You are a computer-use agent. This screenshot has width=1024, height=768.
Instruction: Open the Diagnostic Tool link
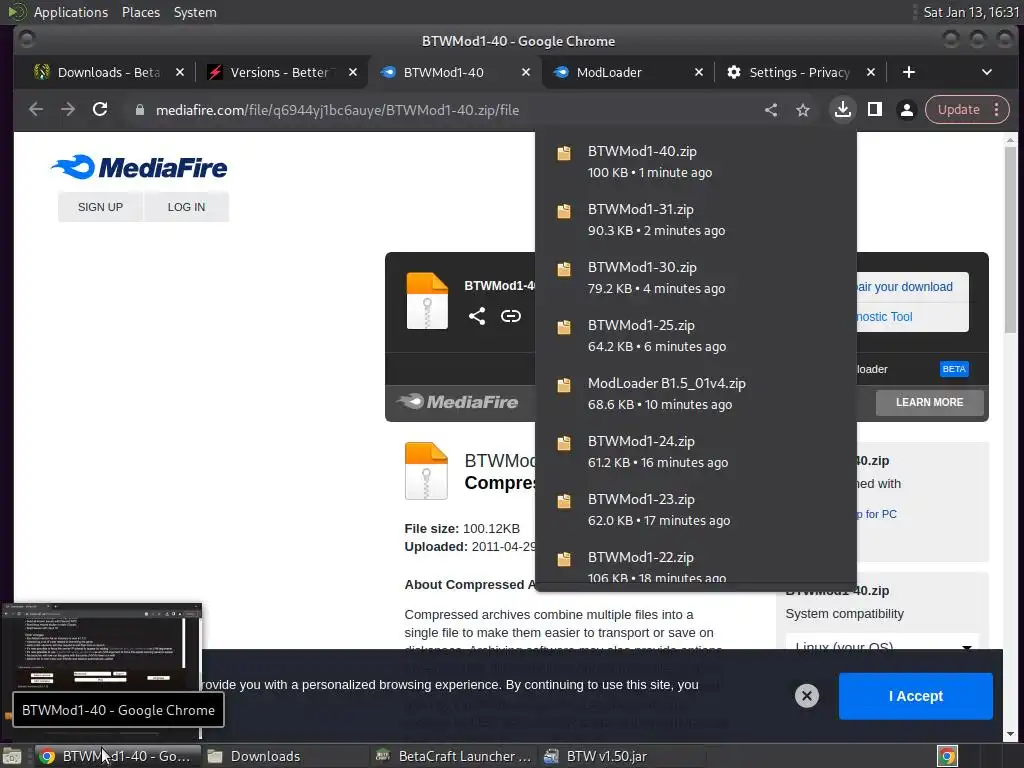pyautogui.click(x=884, y=317)
